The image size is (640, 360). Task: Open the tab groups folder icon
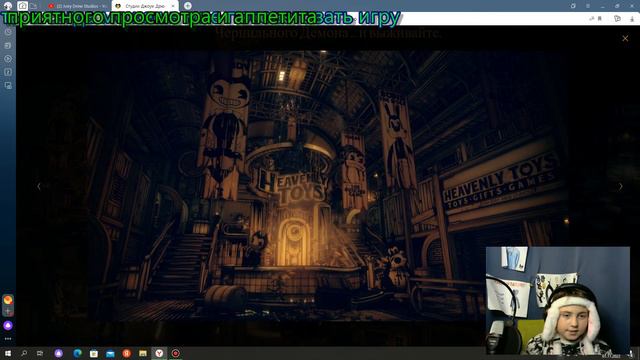click(33, 6)
